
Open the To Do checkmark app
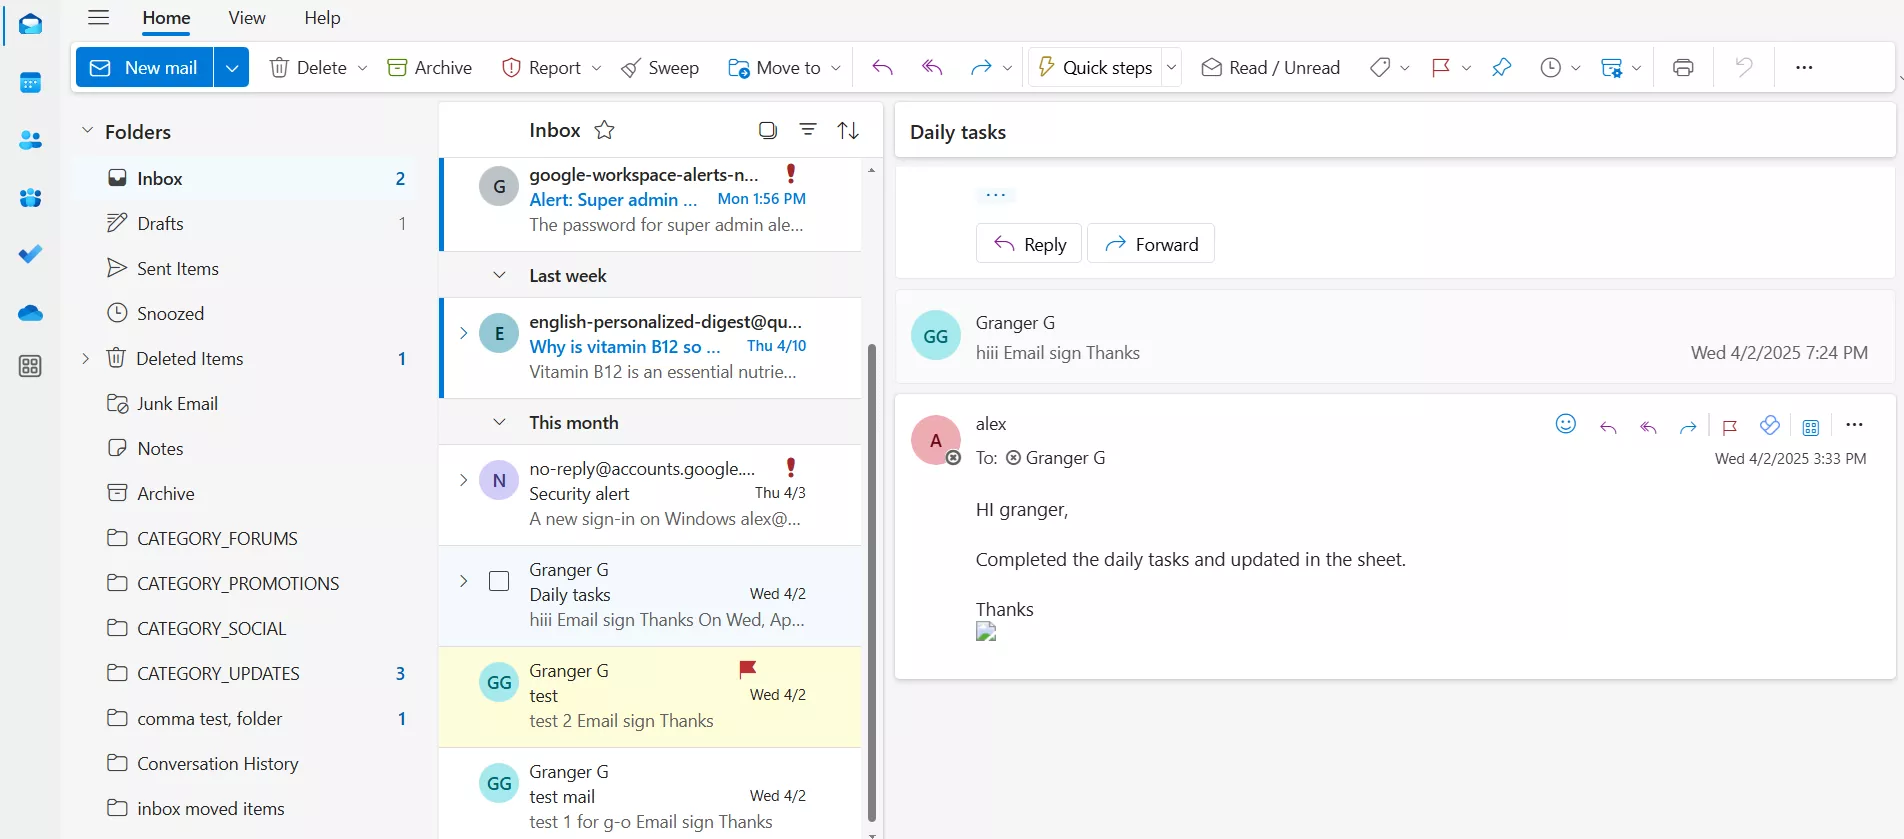30,254
